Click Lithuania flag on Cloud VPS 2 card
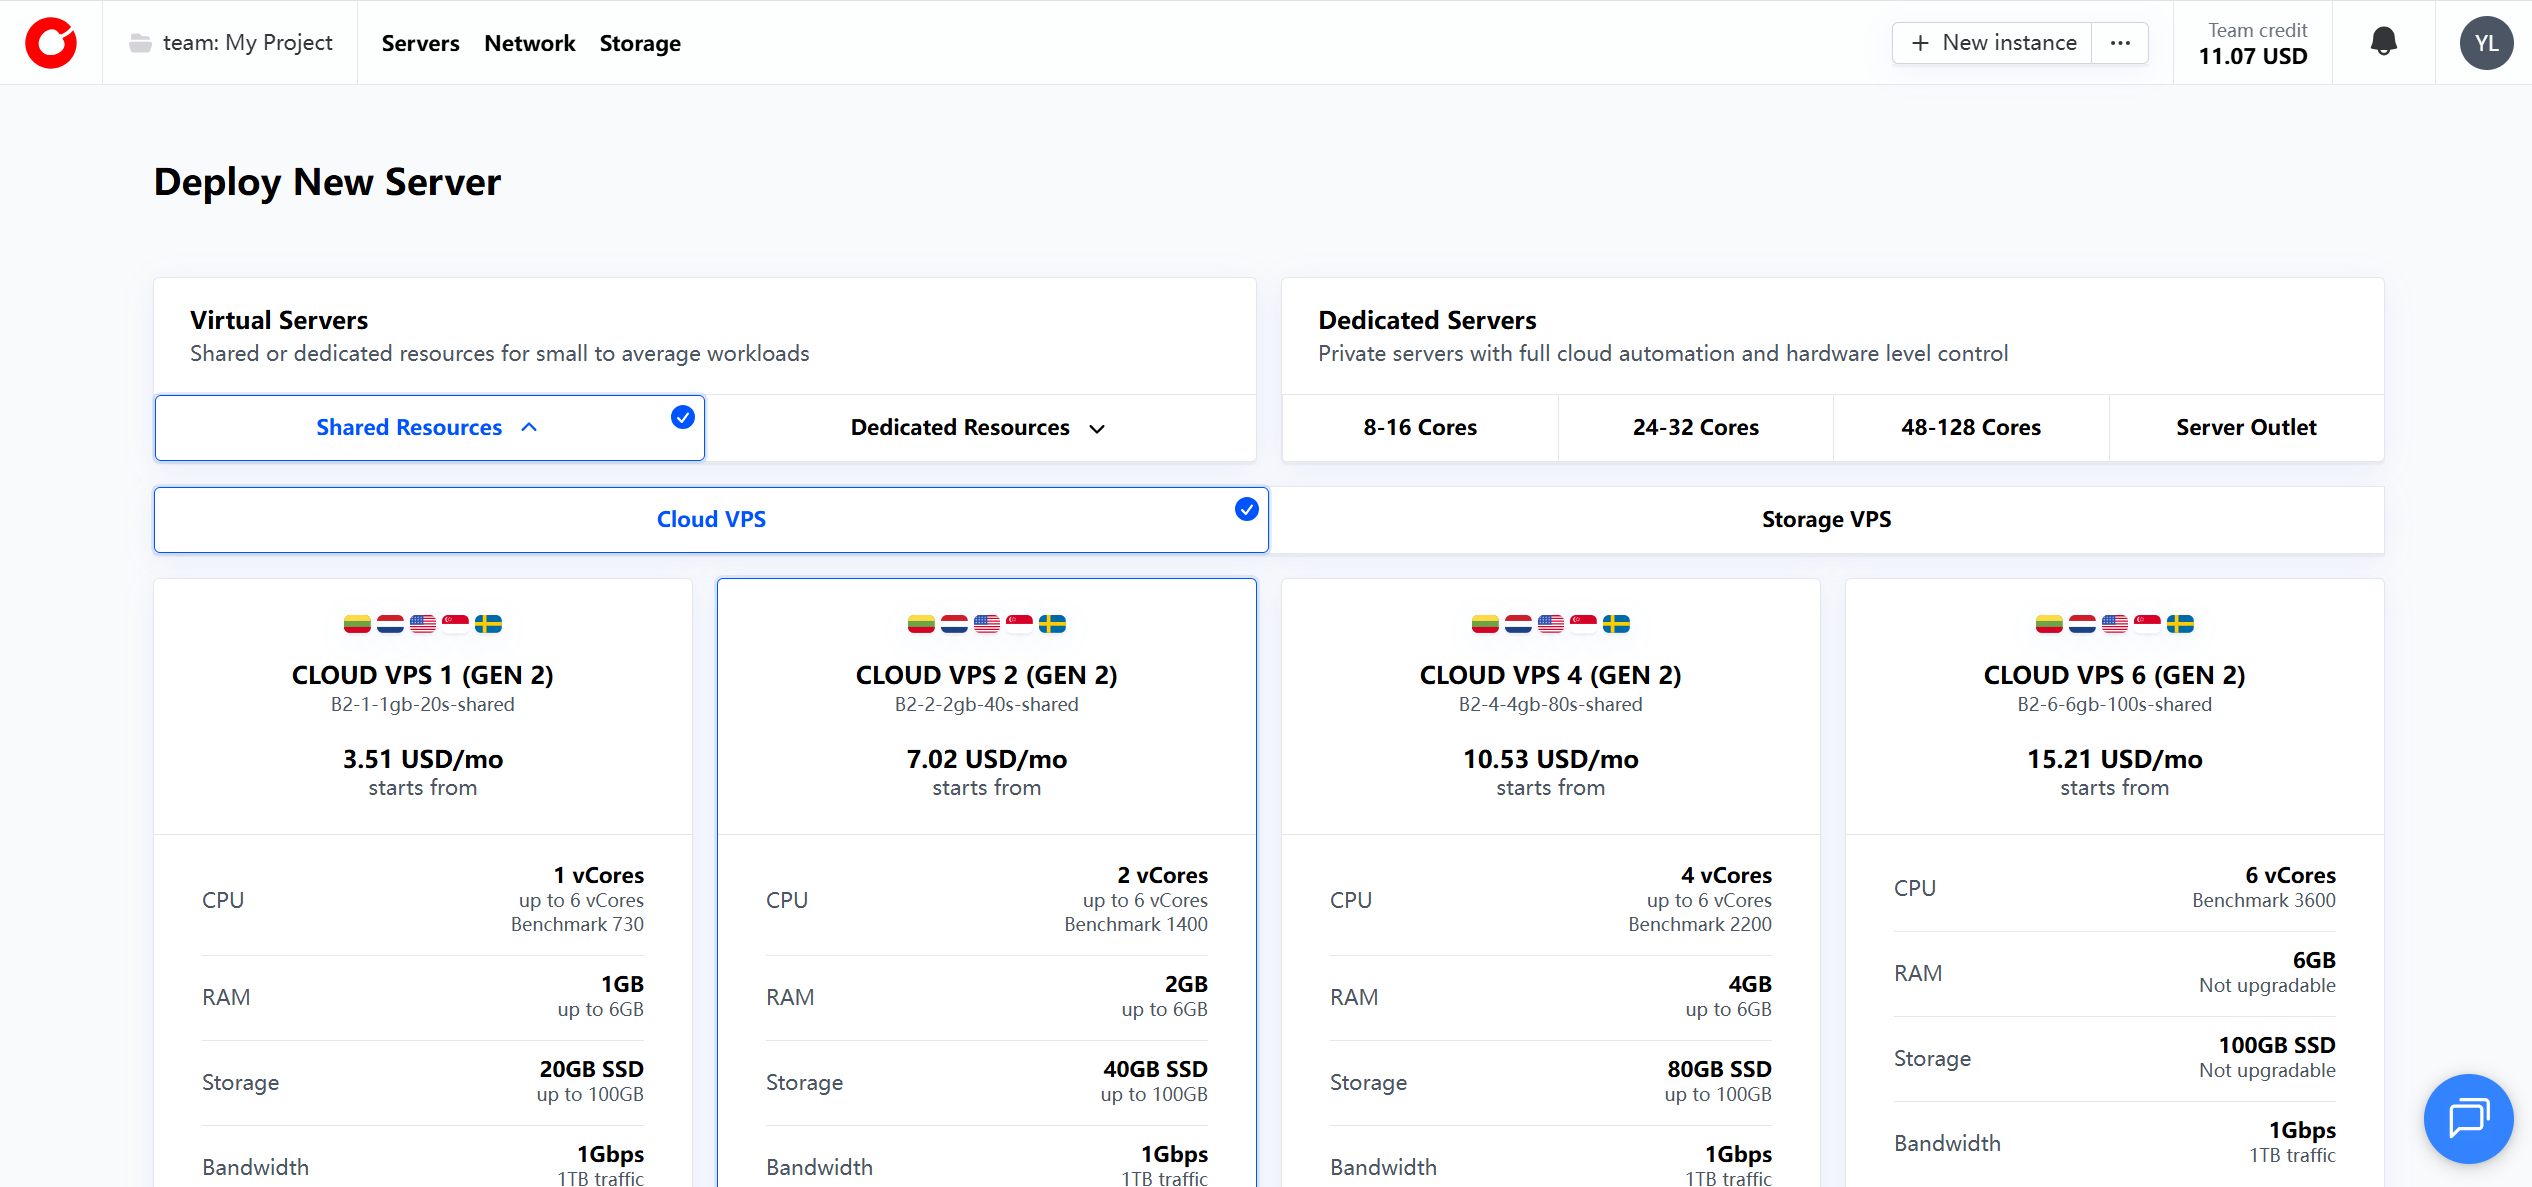This screenshot has height=1187, width=2532. click(x=921, y=624)
